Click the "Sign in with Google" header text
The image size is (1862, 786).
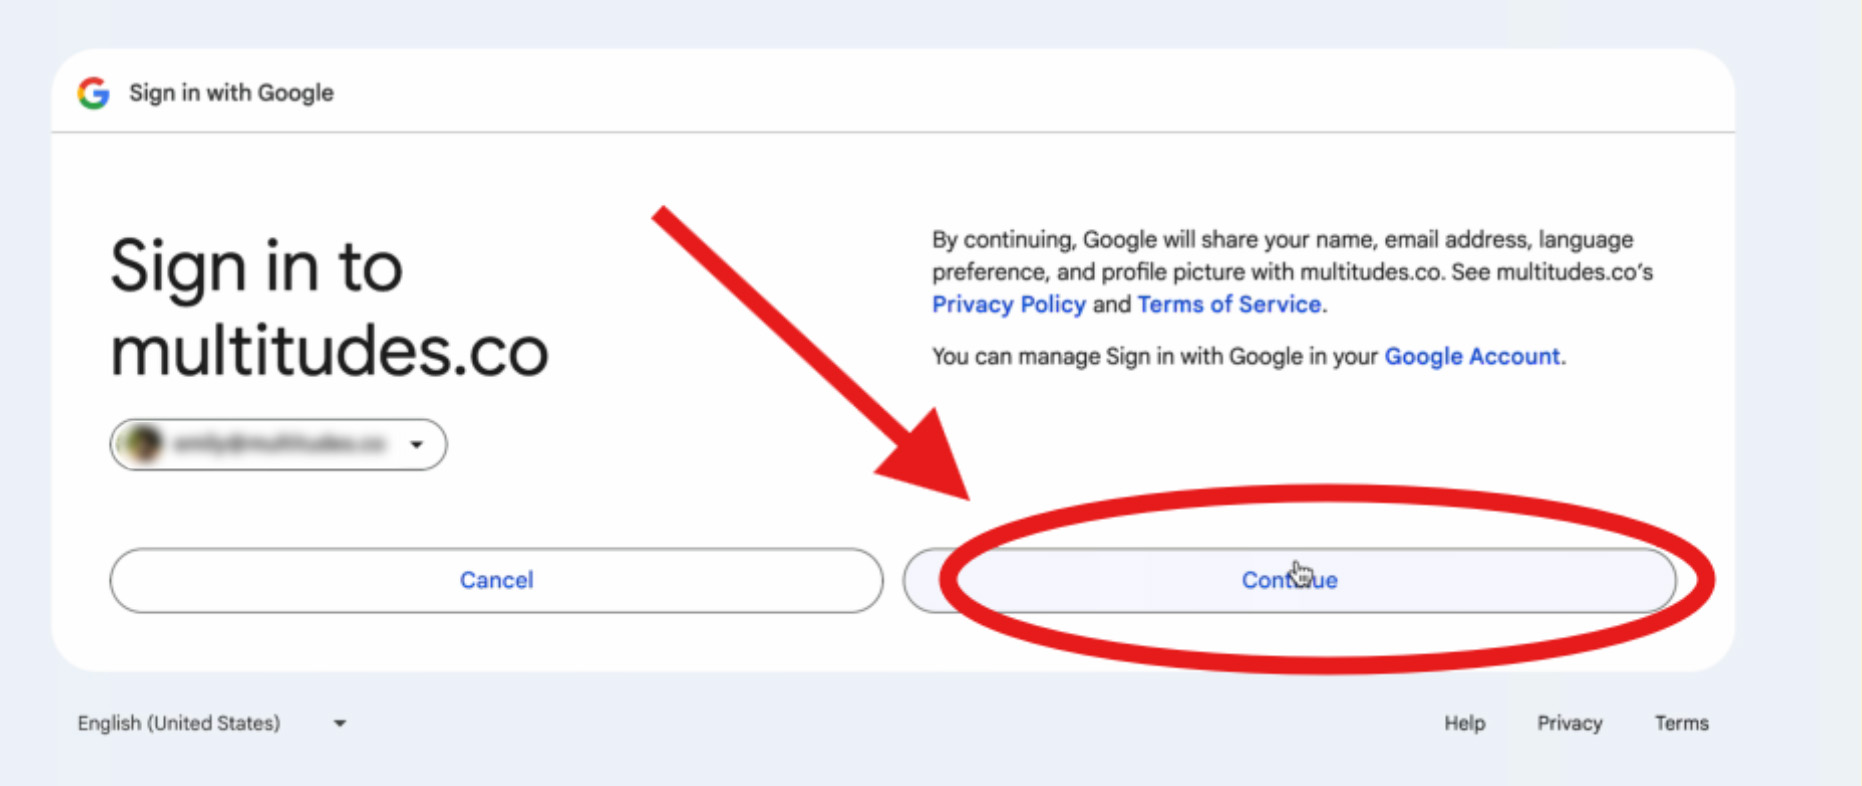click(231, 93)
